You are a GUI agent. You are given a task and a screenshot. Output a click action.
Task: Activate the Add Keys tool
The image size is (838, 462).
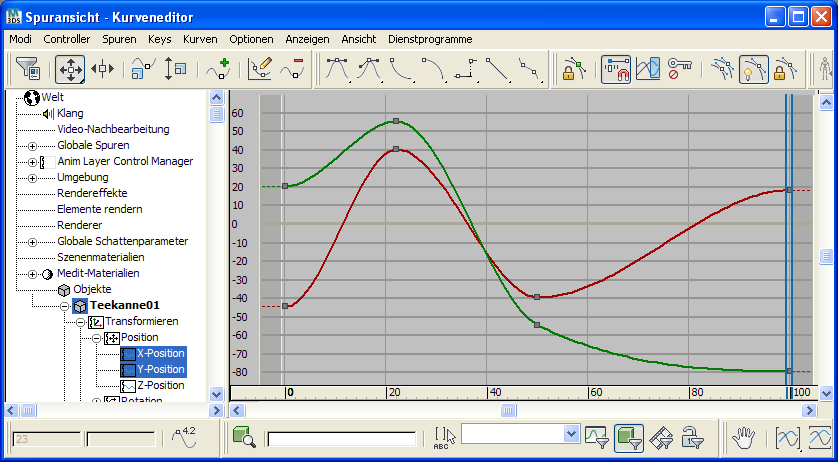pos(218,69)
